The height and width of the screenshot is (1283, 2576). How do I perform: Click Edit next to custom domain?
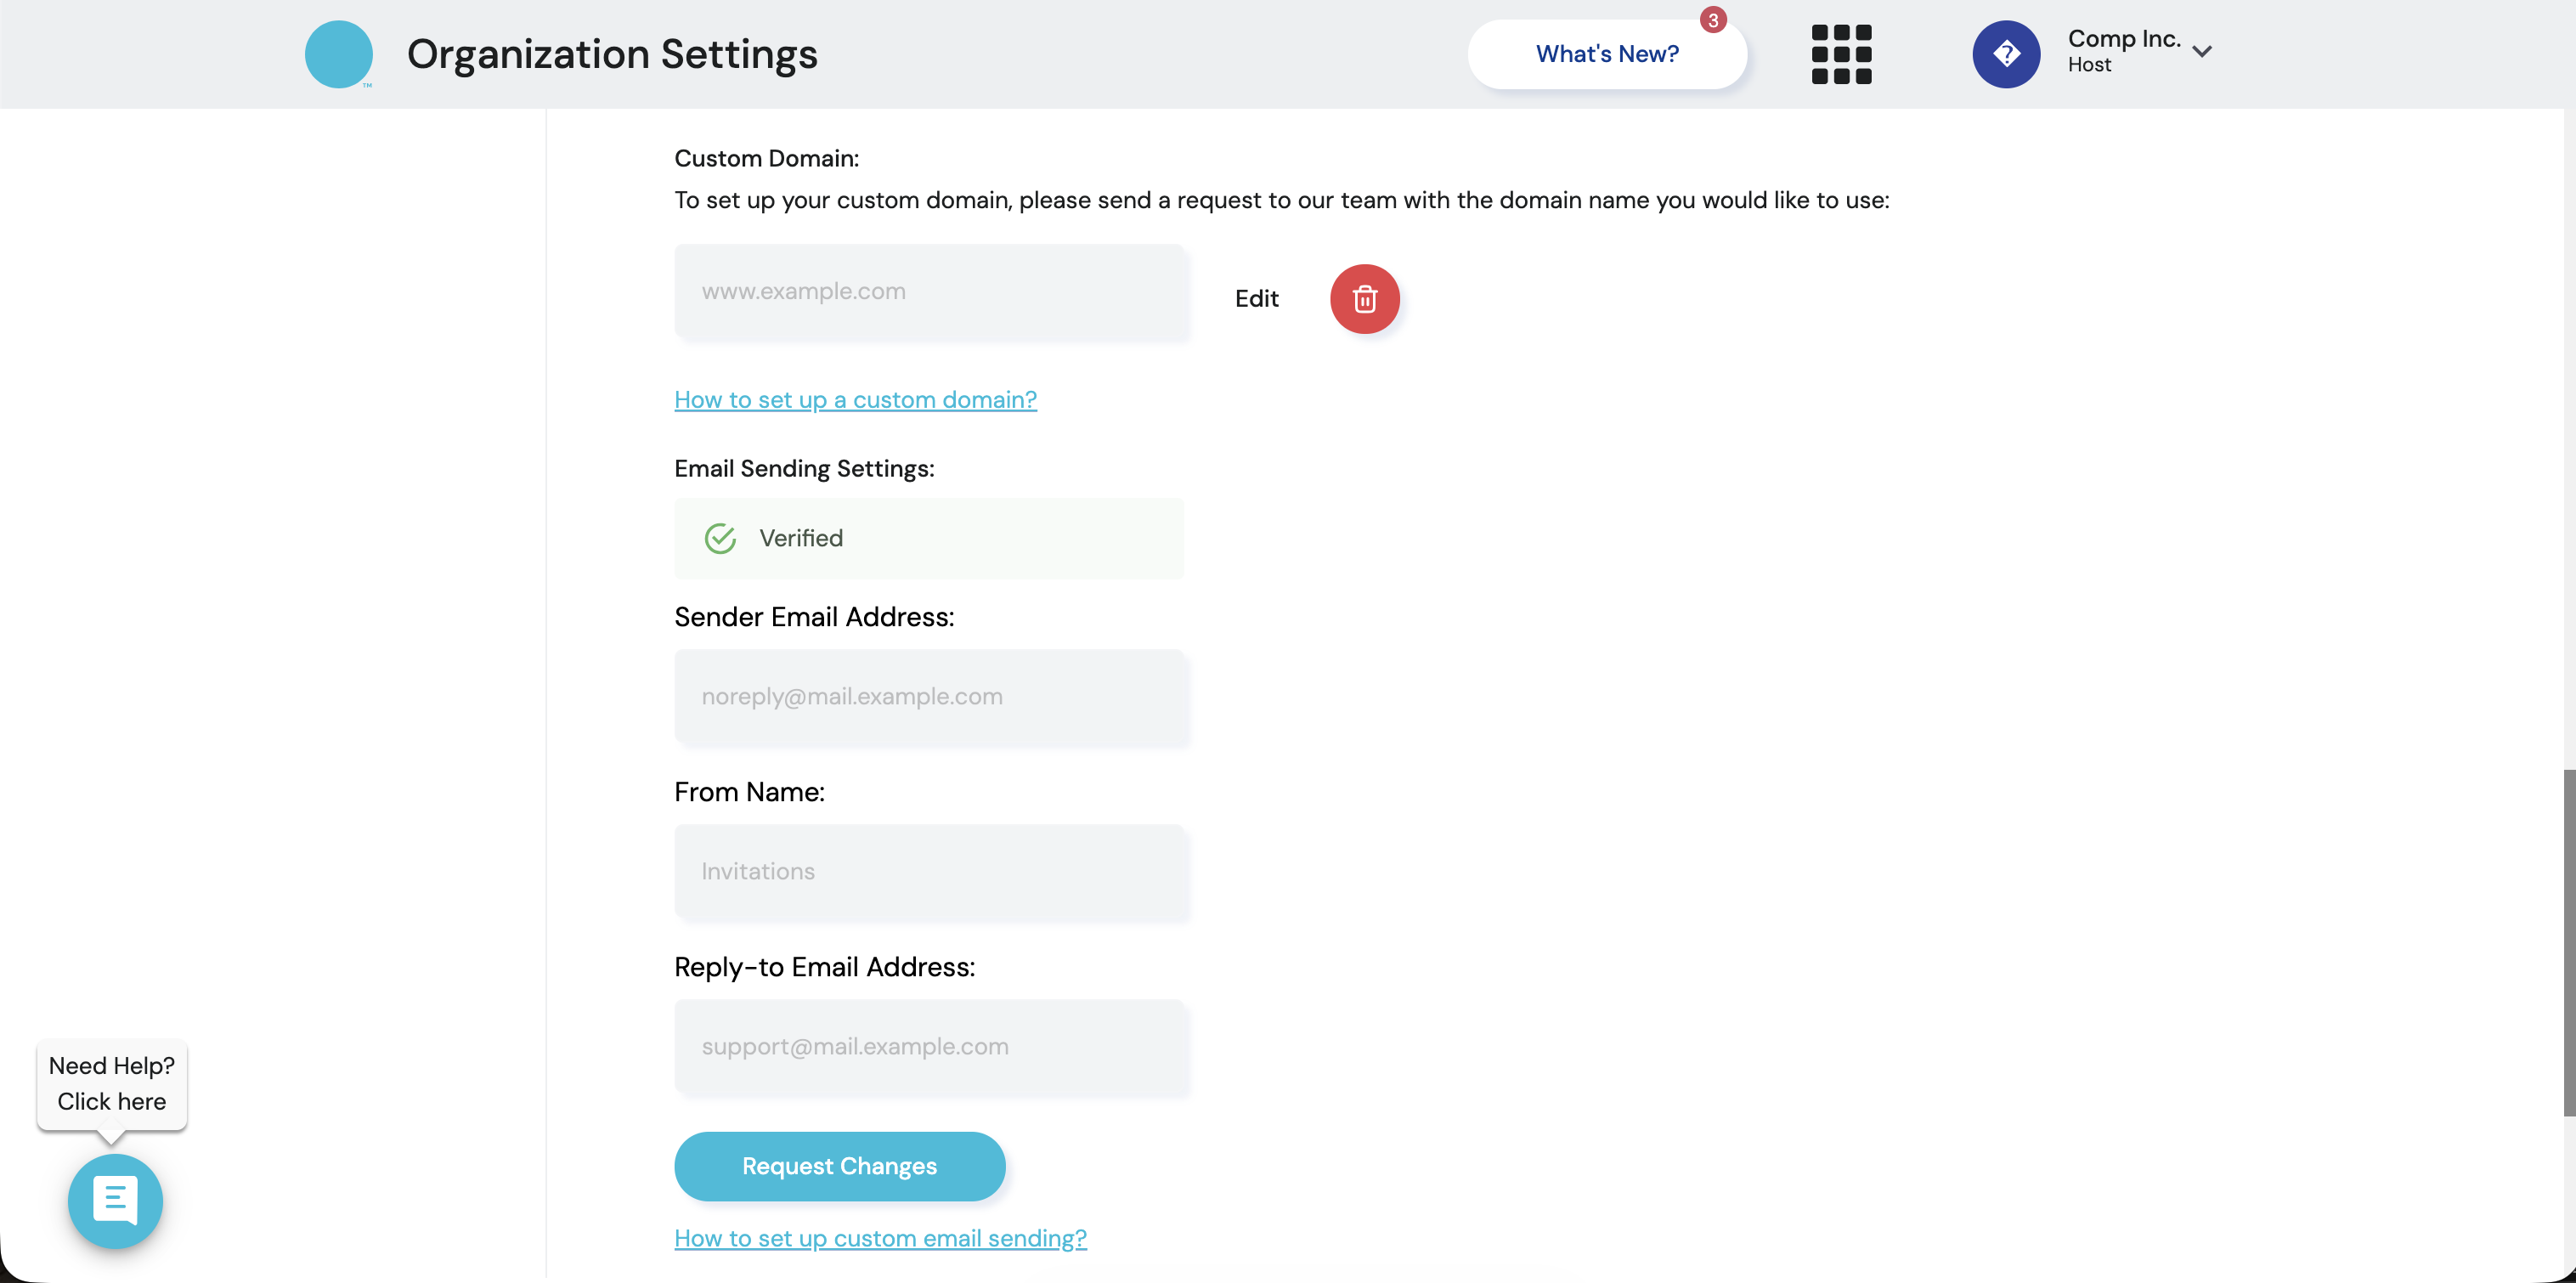tap(1256, 299)
